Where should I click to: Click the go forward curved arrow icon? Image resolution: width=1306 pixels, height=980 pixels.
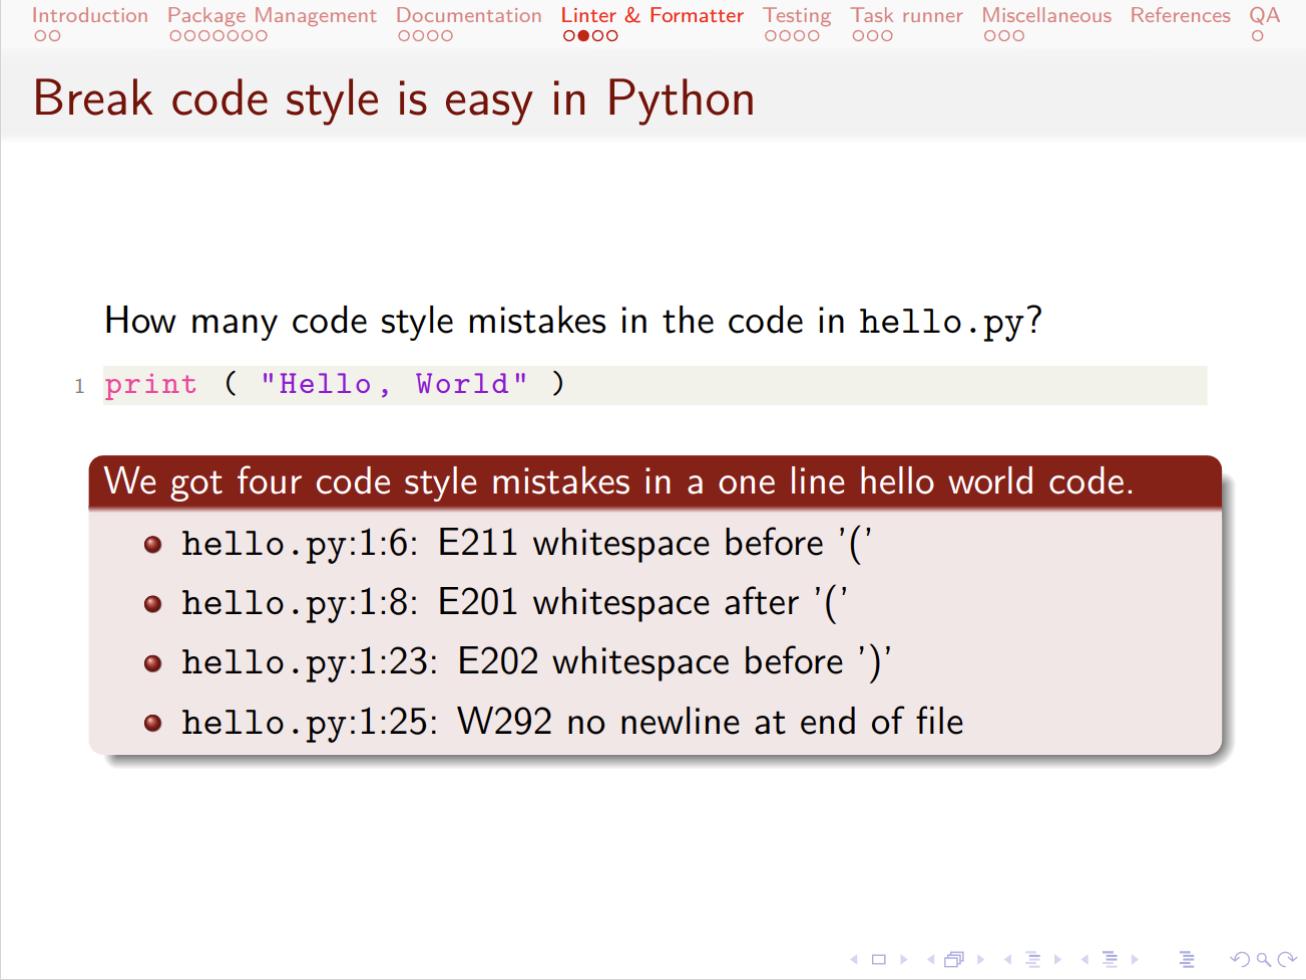(1287, 960)
